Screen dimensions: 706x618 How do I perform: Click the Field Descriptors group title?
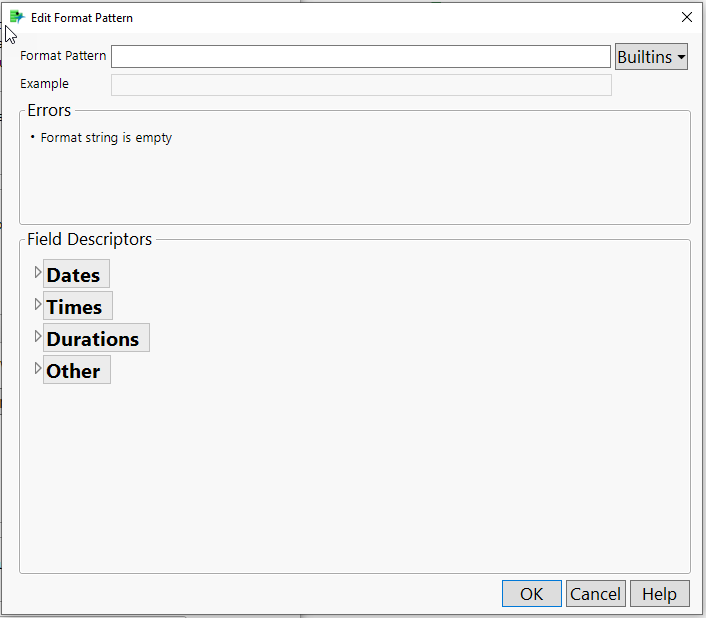[89, 239]
